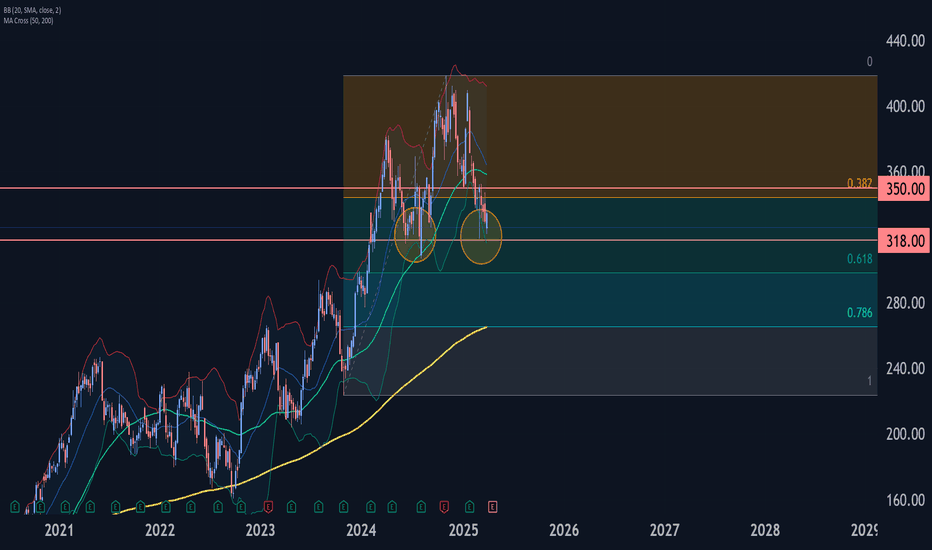This screenshot has width=932, height=550.
Task: Click the 0.382 Fibonacci level label
Action: coord(859,183)
